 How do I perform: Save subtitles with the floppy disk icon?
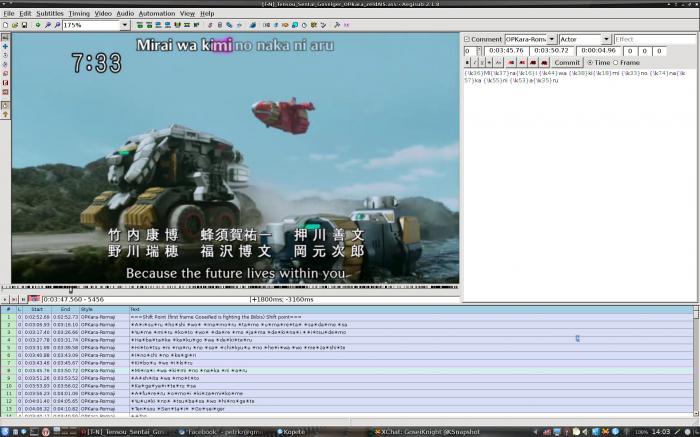(24, 25)
